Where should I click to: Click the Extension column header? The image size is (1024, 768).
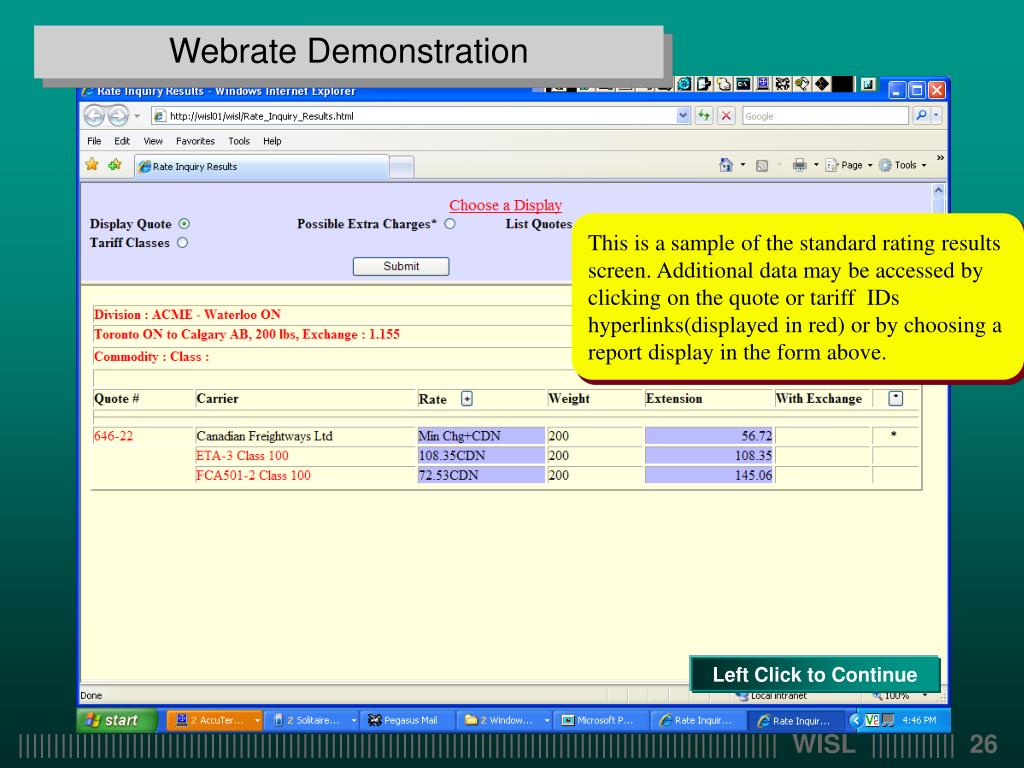674,398
